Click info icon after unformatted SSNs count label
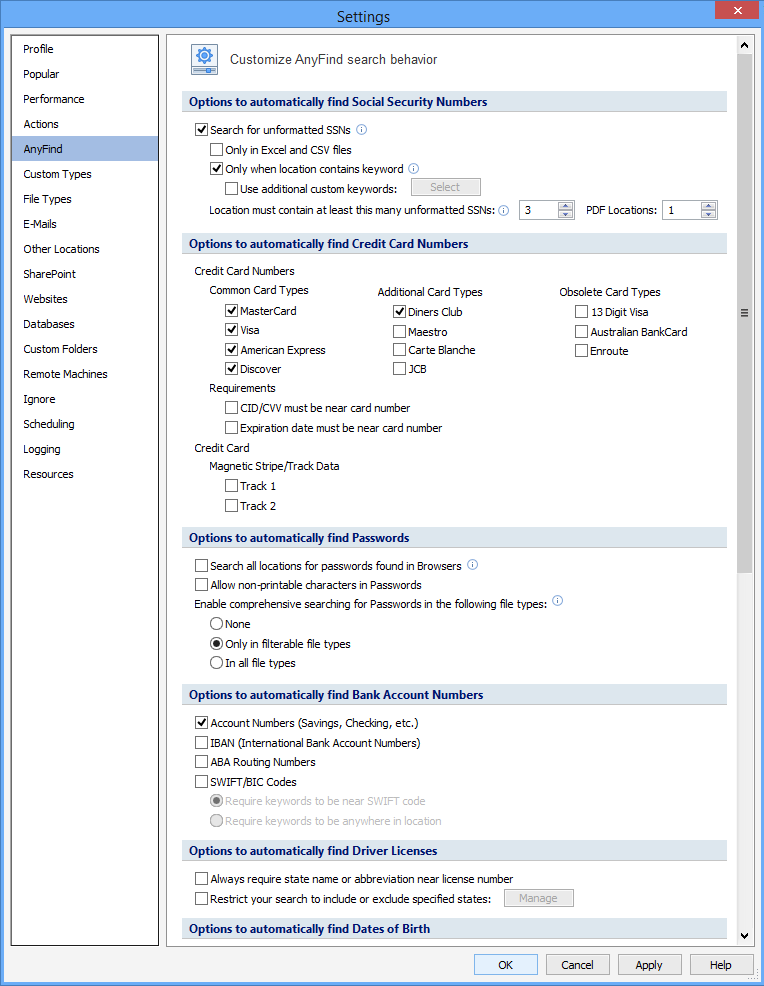Viewport: 764px width, 986px height. tap(504, 210)
